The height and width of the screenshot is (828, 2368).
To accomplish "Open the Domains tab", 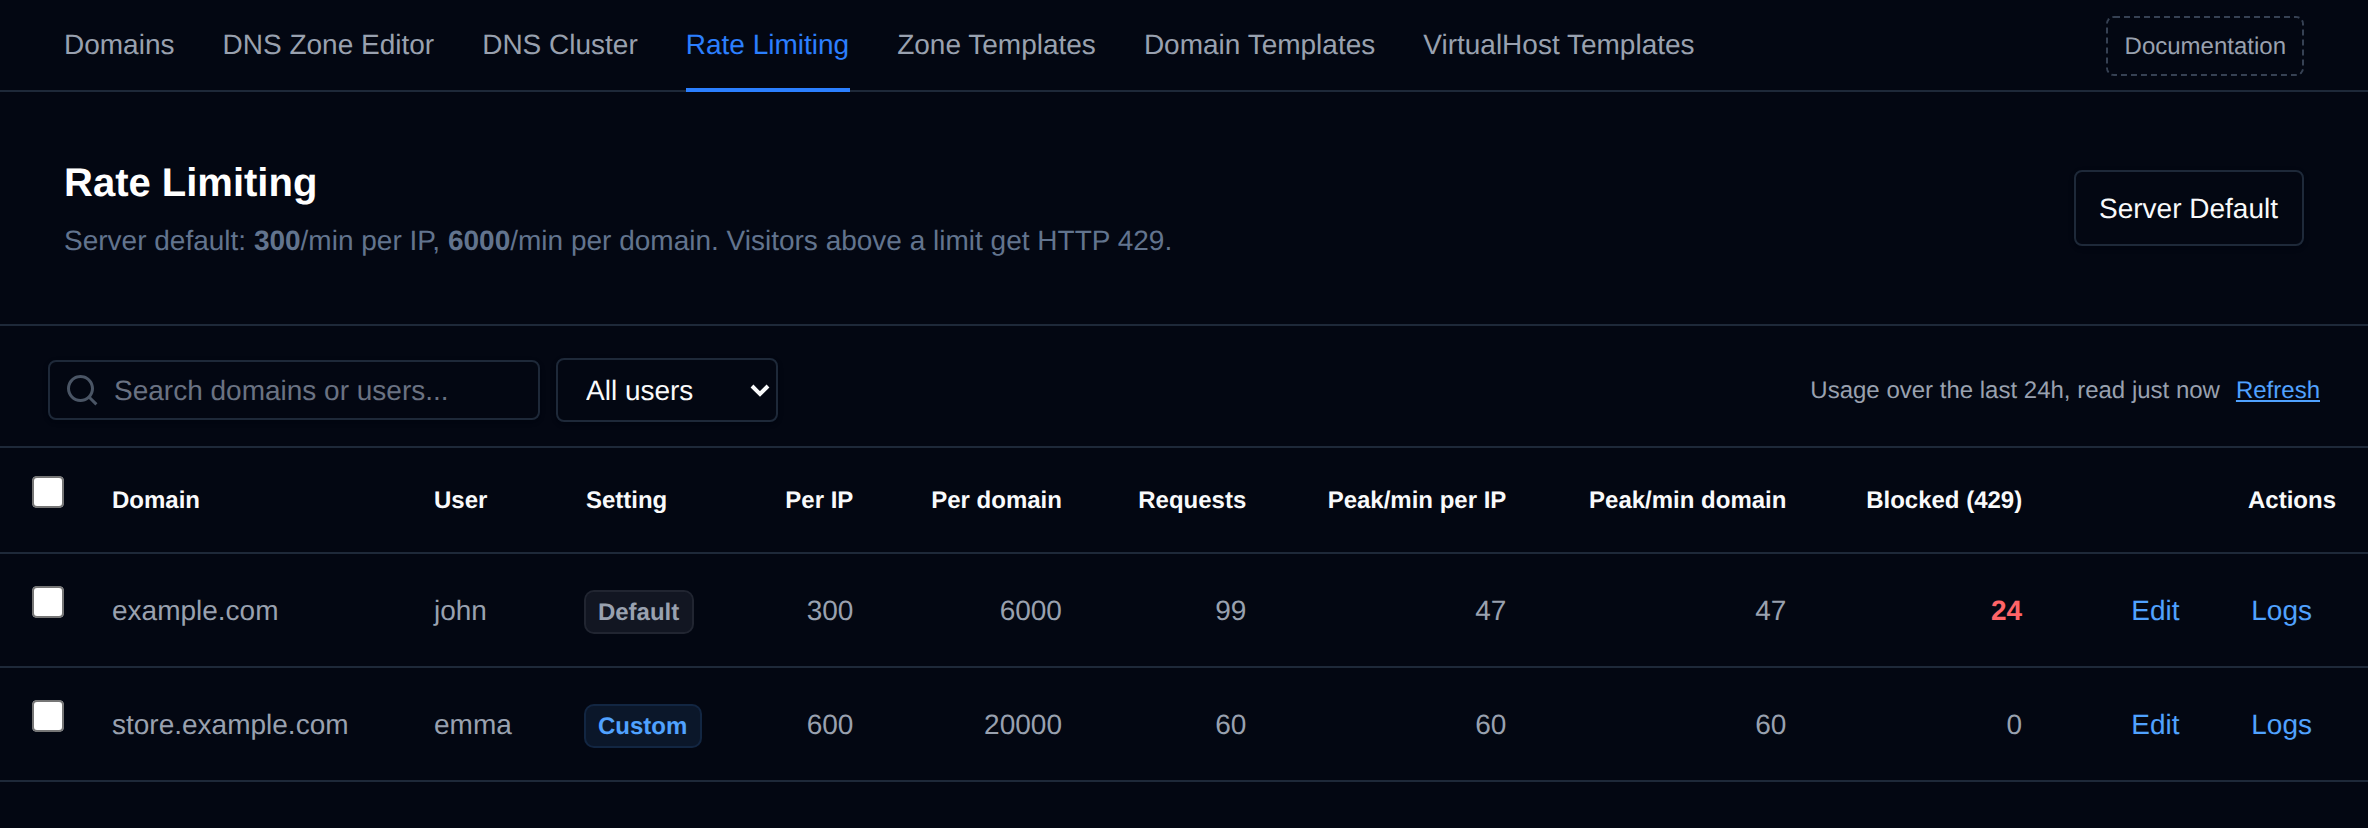I will 119,45.
